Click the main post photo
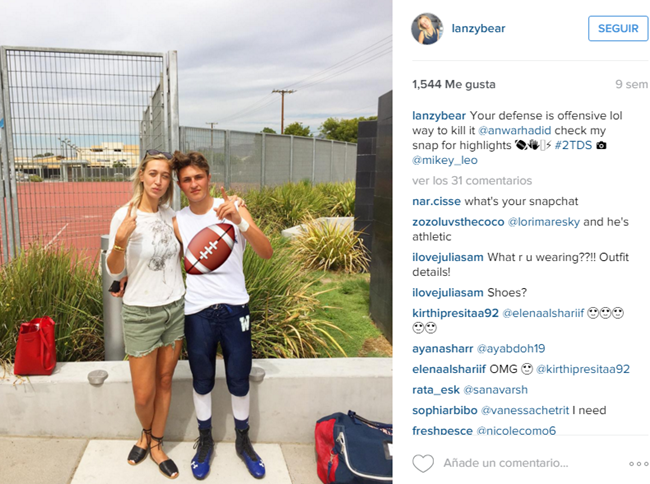This screenshot has height=484, width=650. (x=196, y=242)
